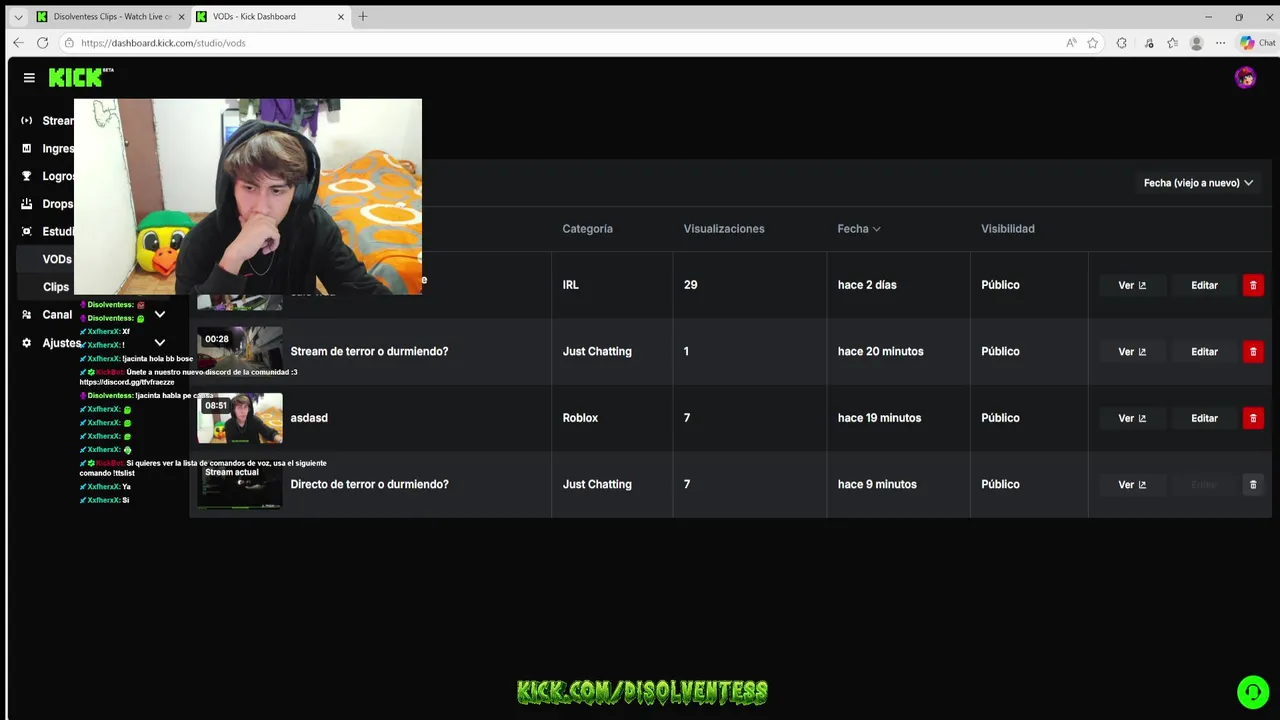The image size is (1280, 720).
Task: Click the 'hace 2 días' date cell
Action: pyautogui.click(x=867, y=285)
